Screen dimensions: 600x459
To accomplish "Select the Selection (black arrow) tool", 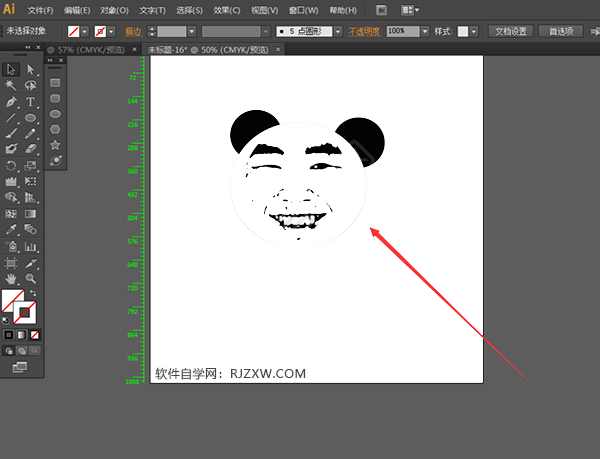I will [x=11, y=69].
